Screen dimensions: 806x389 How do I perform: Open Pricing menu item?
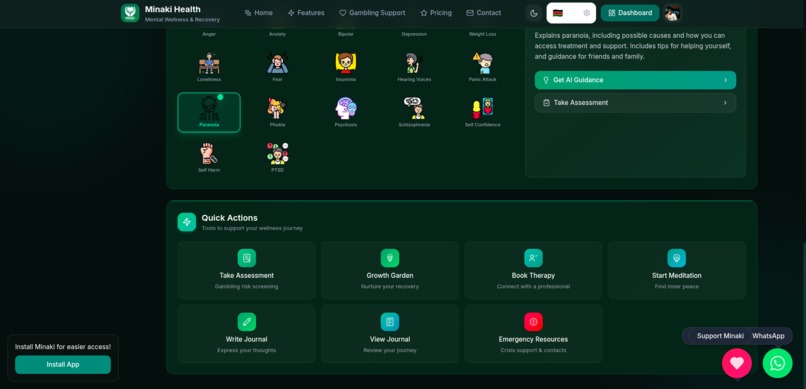point(436,13)
